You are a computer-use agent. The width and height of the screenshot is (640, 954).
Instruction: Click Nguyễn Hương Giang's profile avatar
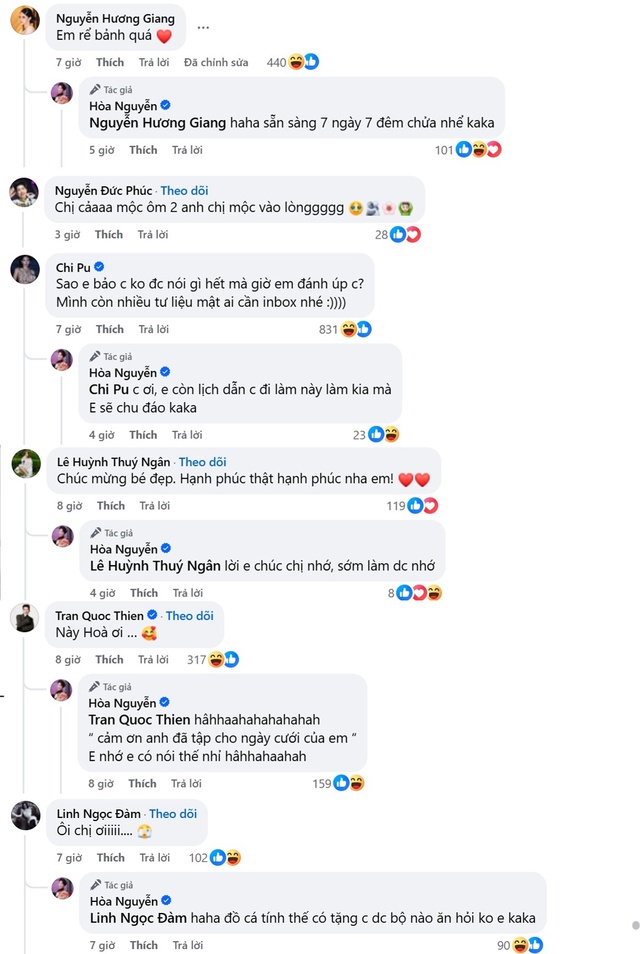(x=26, y=17)
